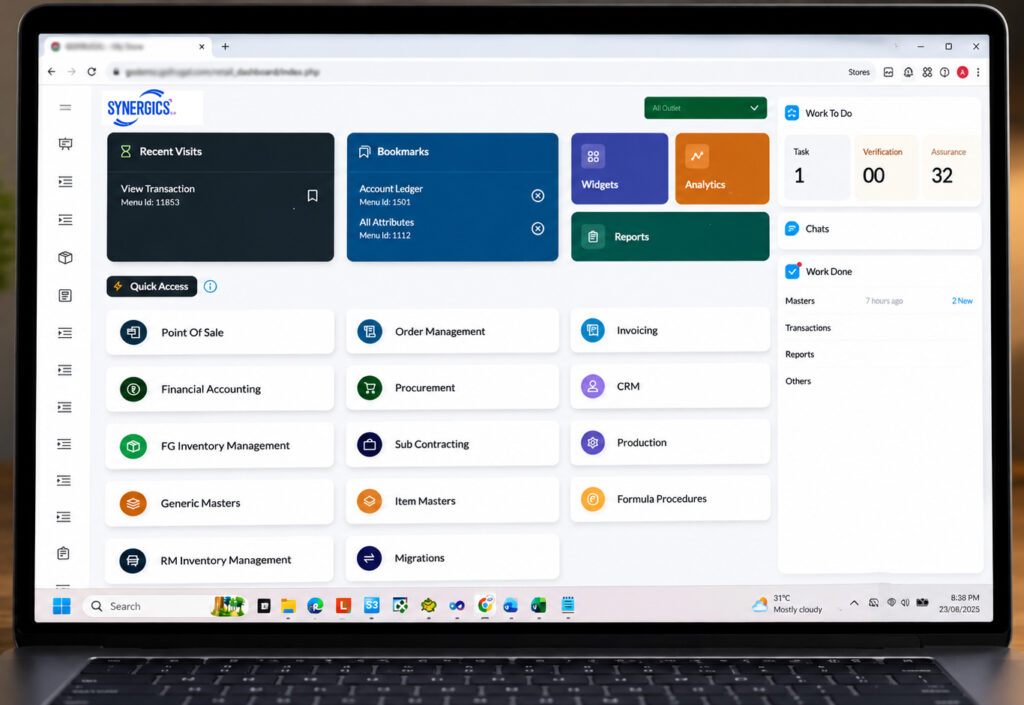Remove the Account Ledger bookmark
The image size is (1024, 705).
[x=537, y=195]
